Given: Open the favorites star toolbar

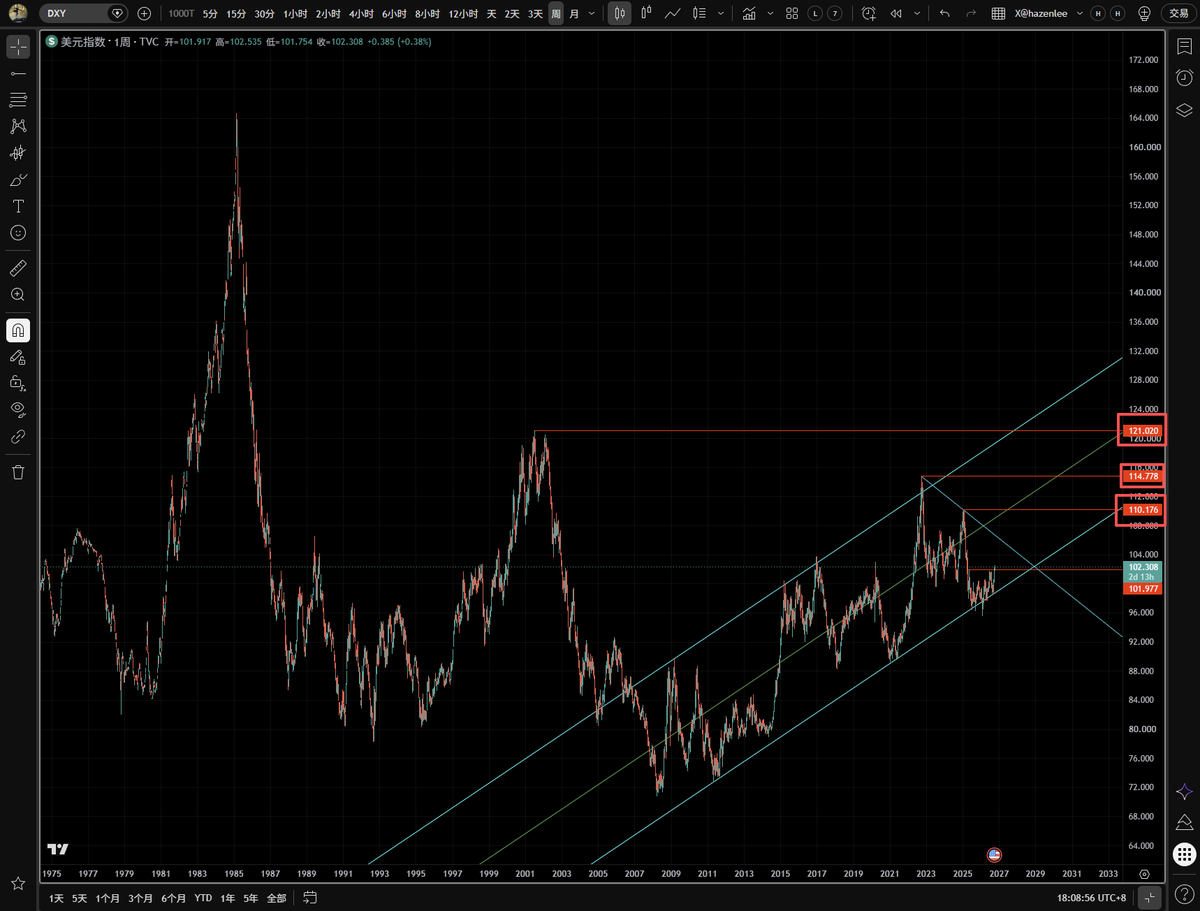Looking at the screenshot, I should click(x=18, y=884).
